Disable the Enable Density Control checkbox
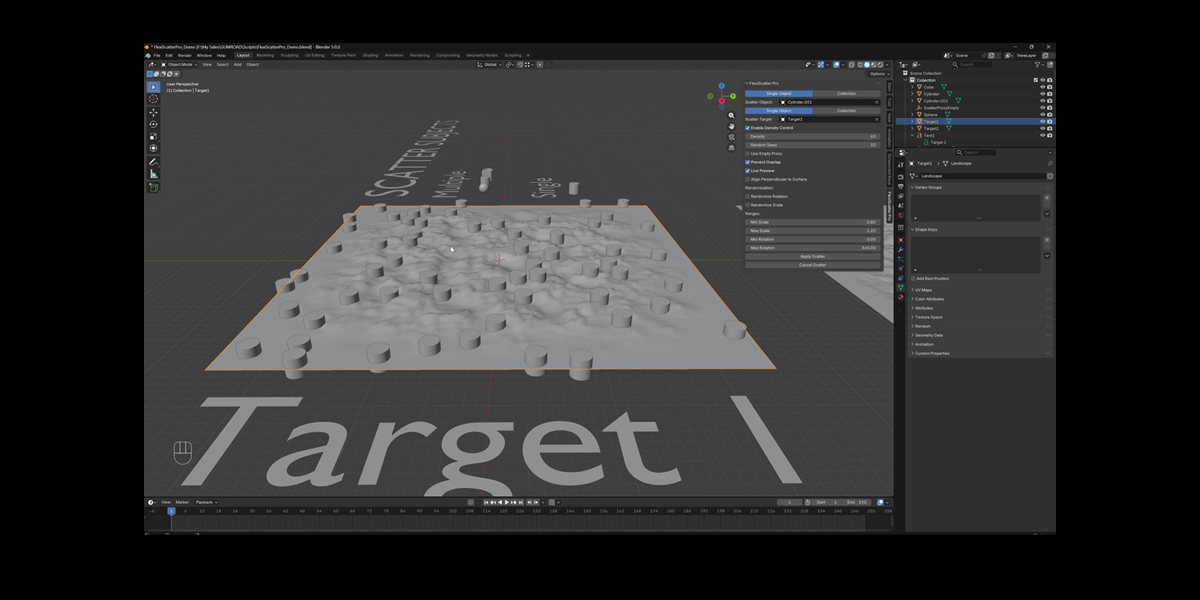 tap(747, 128)
